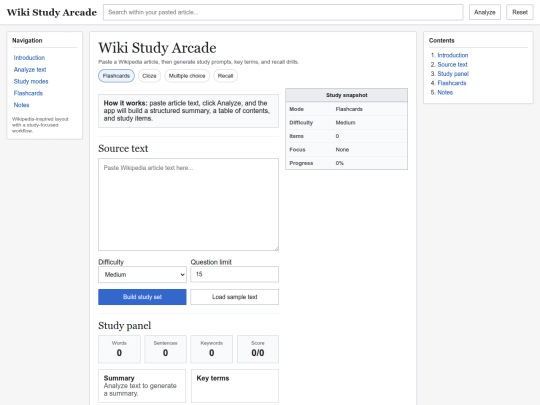Click the 'Source text' section heading
This screenshot has width=540, height=405.
point(123,148)
